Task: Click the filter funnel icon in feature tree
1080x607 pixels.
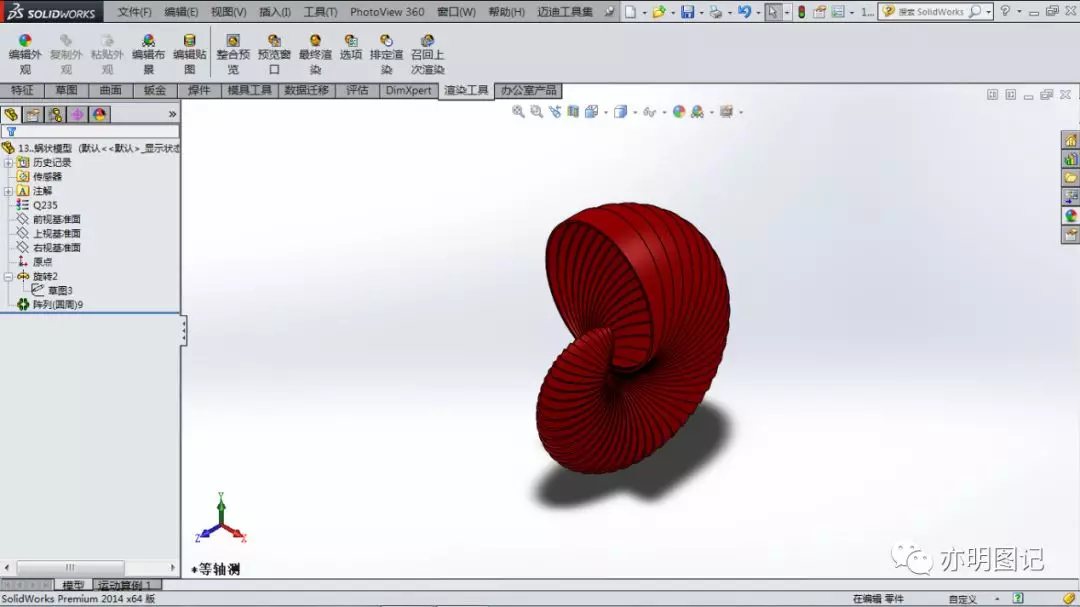Action: click(x=11, y=132)
